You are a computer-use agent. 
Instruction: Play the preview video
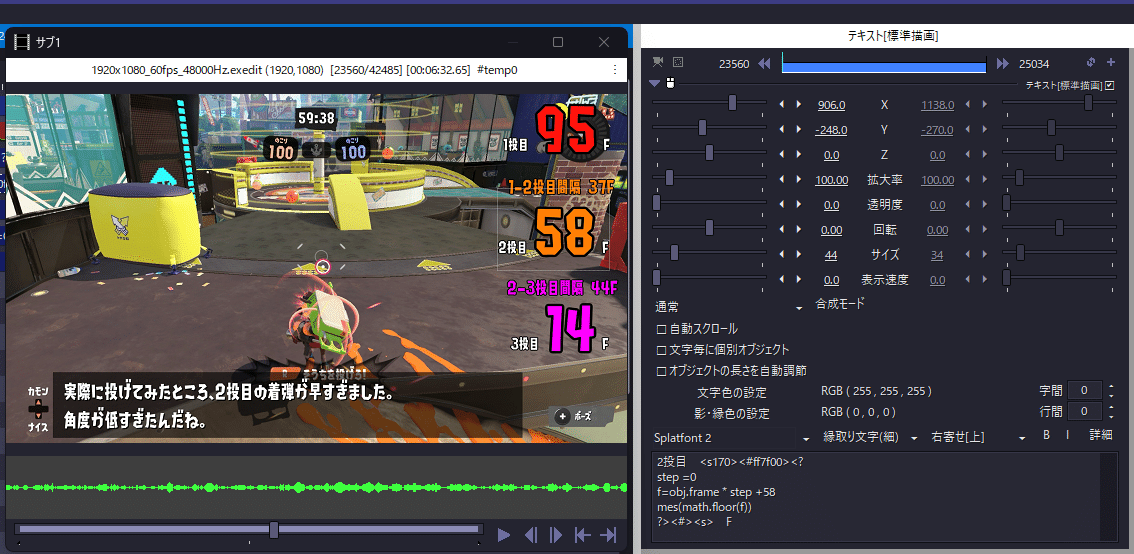pos(504,535)
